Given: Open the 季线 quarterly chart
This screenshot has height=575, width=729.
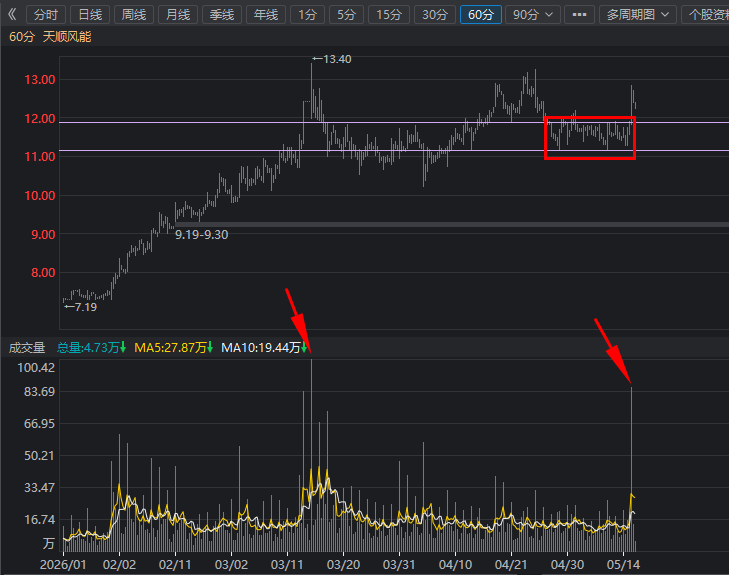Looking at the screenshot, I should click(x=222, y=15).
